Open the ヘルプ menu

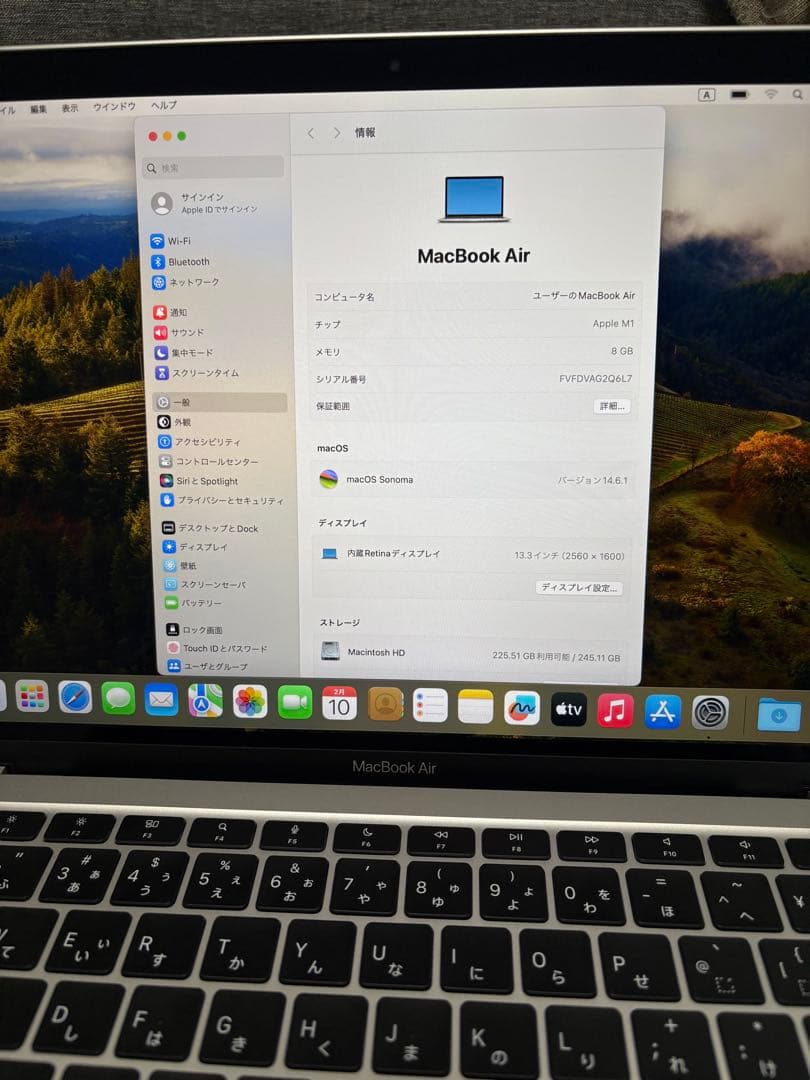coord(165,105)
